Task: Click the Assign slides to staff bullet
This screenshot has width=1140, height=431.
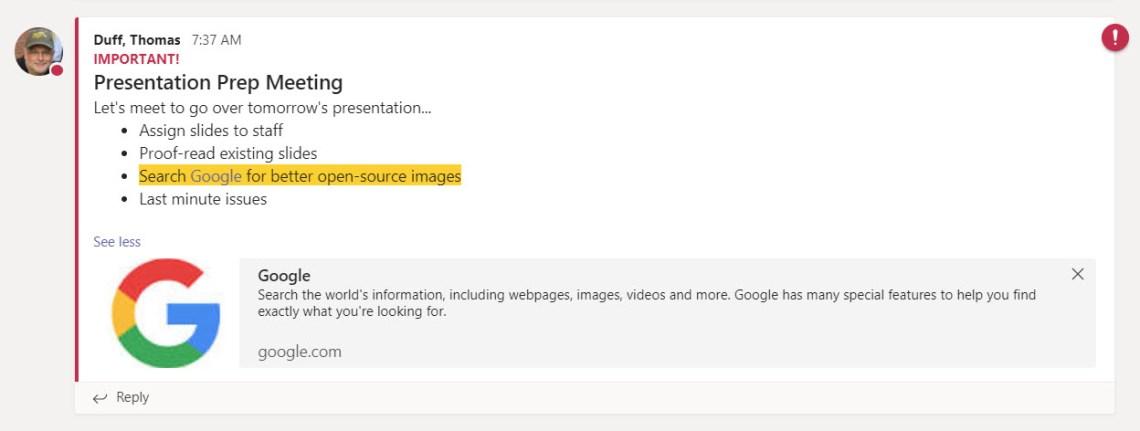Action: [x=211, y=130]
